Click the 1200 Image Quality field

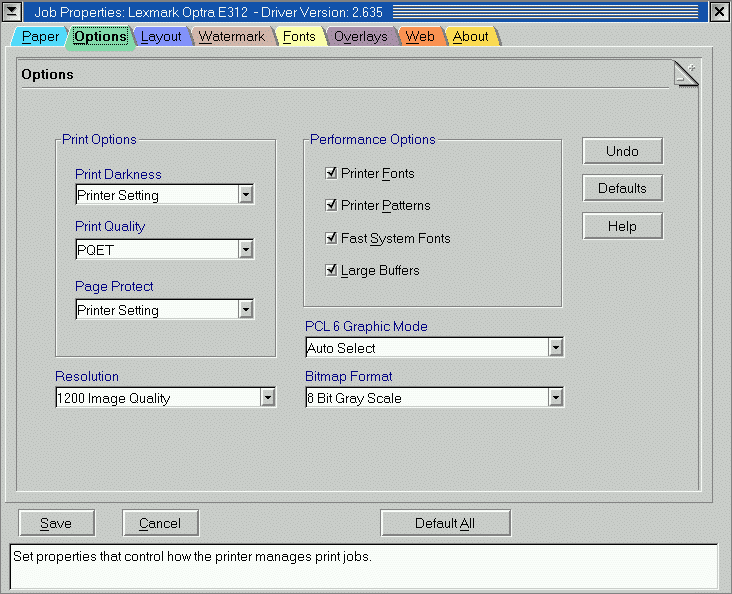(158, 397)
